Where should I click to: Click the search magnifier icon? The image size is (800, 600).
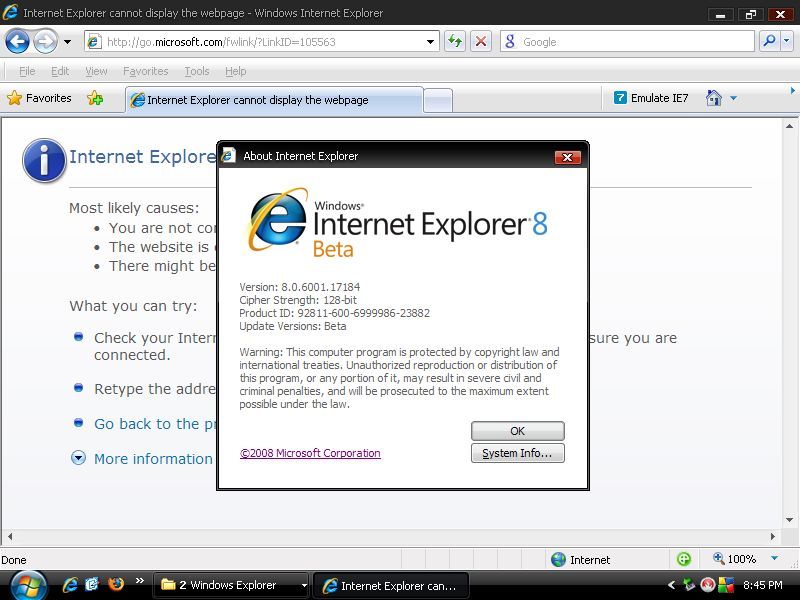pos(769,41)
